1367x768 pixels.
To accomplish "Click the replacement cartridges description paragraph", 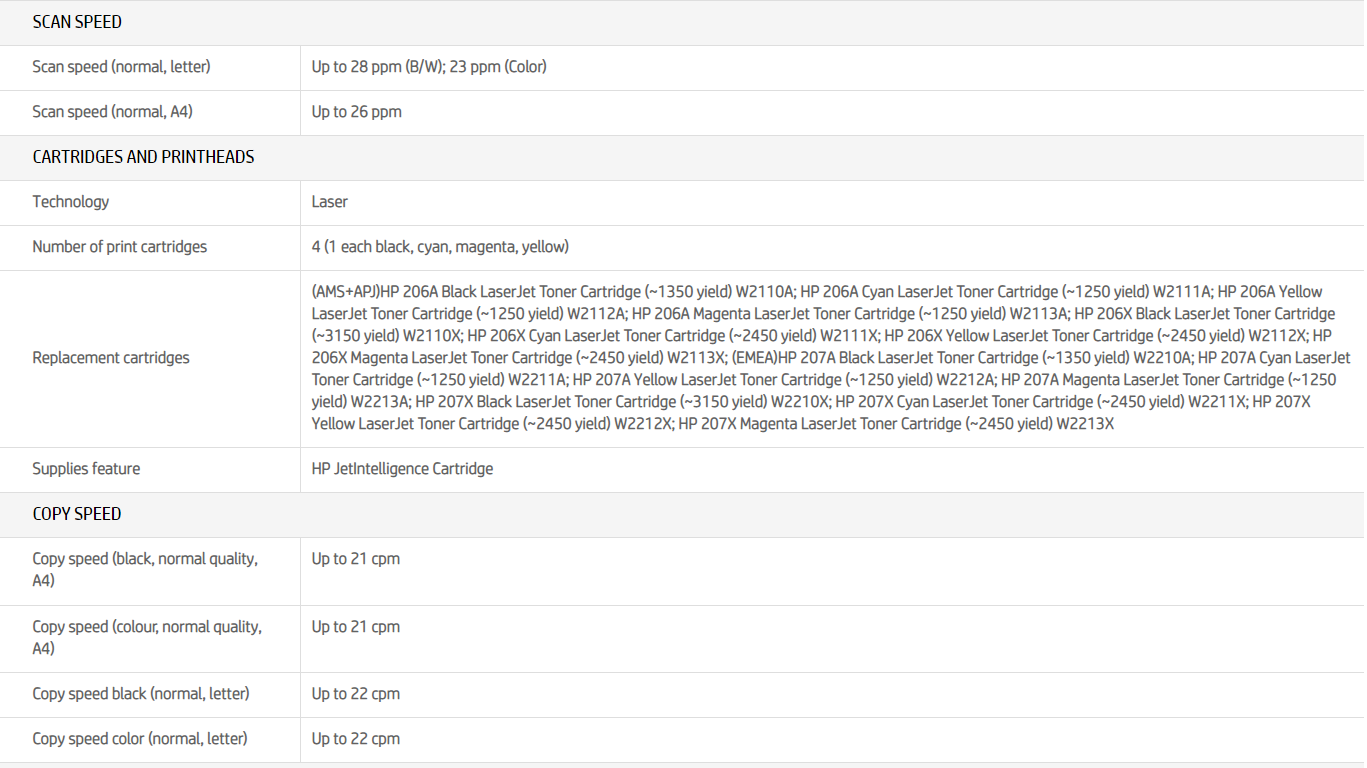I will (830, 358).
